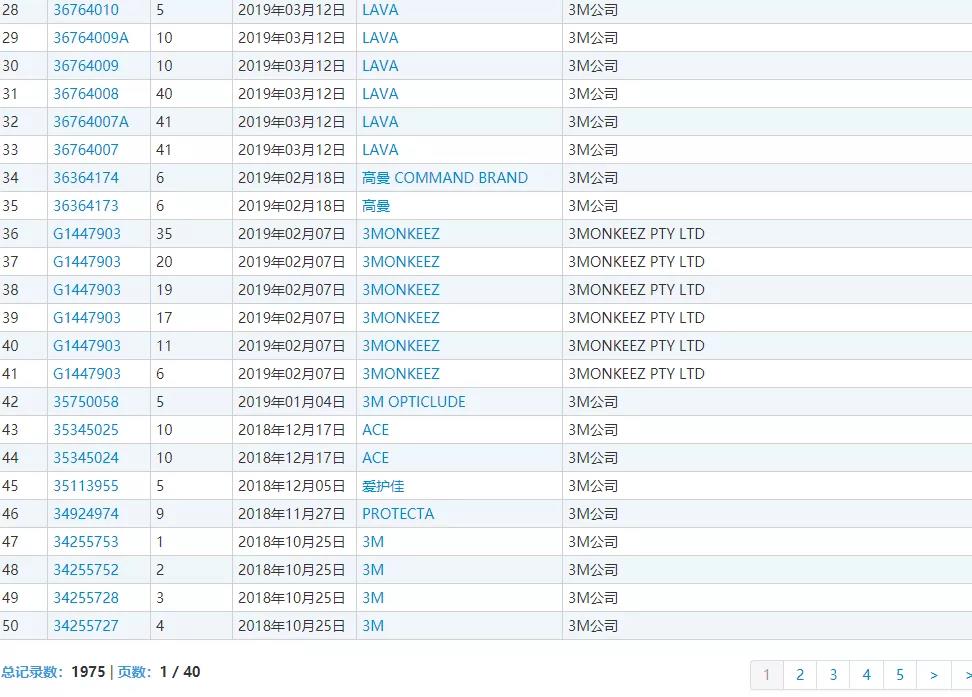Open the 3MONKEEZ trademark in row 39
This screenshot has height=697, width=972.
click(401, 317)
